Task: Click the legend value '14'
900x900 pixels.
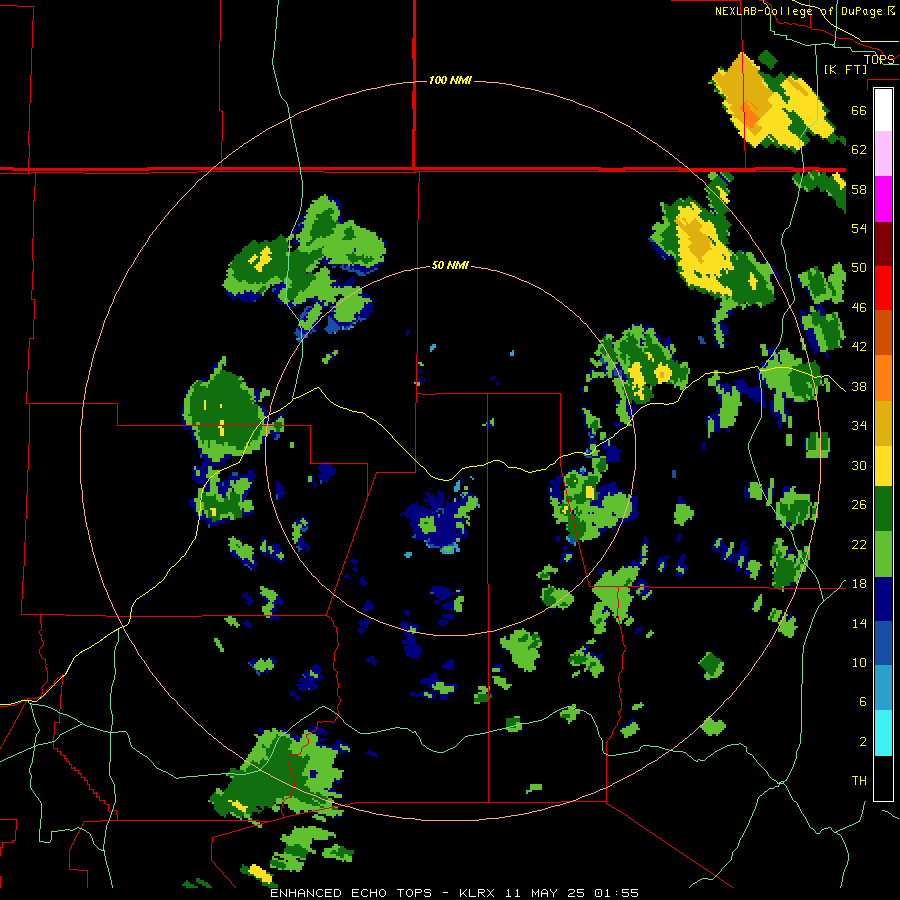Action: (x=859, y=623)
